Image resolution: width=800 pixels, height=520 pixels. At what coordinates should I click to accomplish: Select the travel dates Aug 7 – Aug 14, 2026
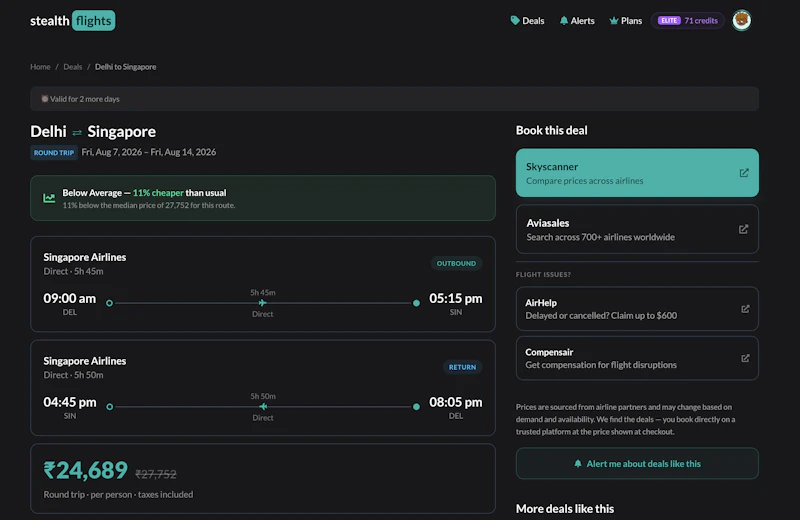[x=148, y=152]
